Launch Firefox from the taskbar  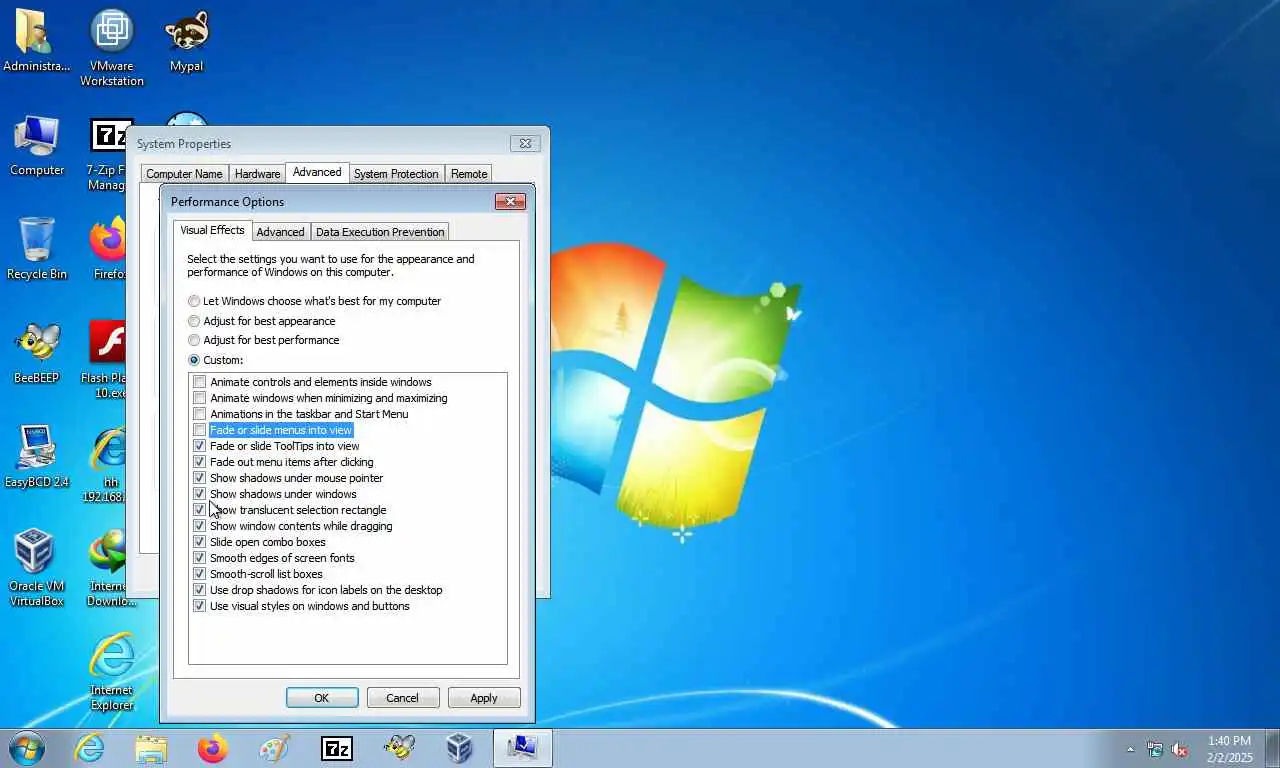tap(212, 748)
